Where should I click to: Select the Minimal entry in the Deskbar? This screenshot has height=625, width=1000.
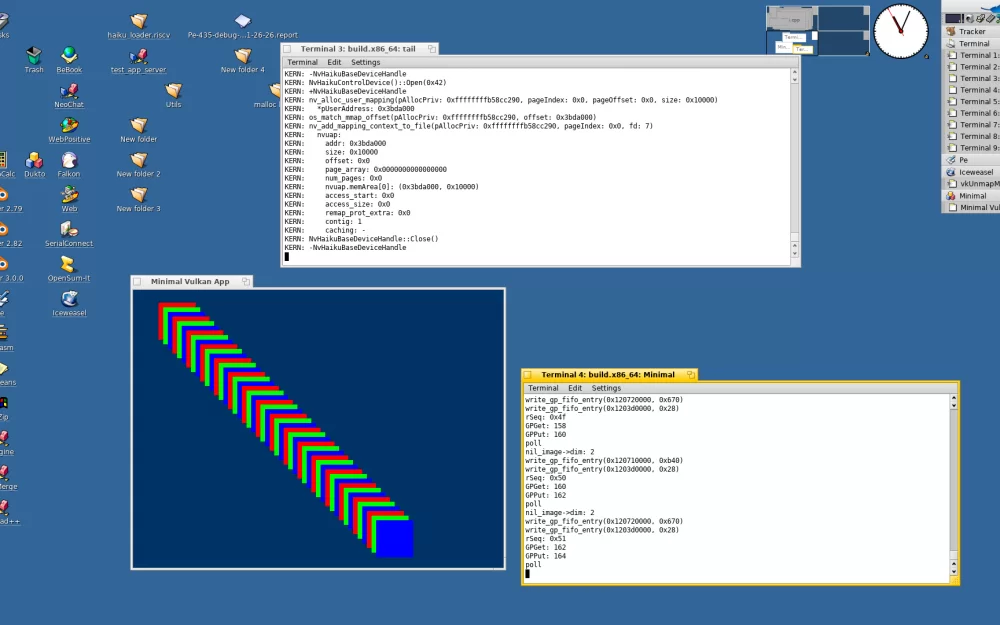pyautogui.click(x=969, y=195)
